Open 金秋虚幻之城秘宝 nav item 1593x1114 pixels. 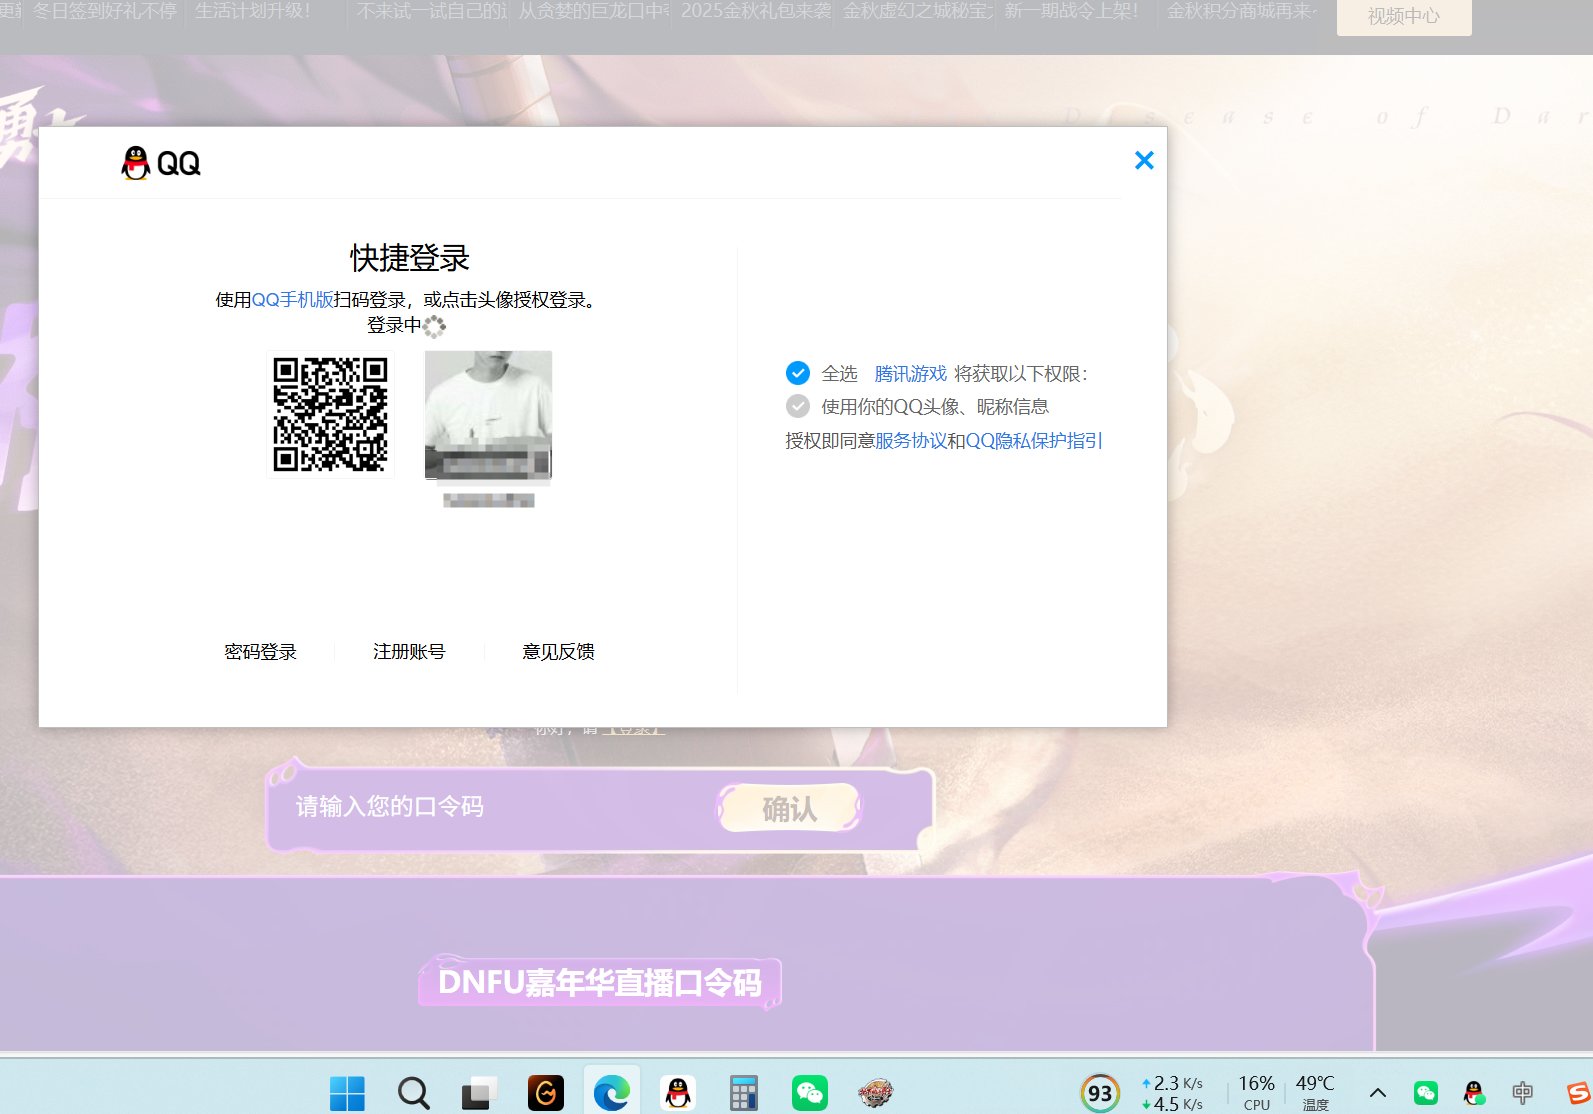pos(918,12)
